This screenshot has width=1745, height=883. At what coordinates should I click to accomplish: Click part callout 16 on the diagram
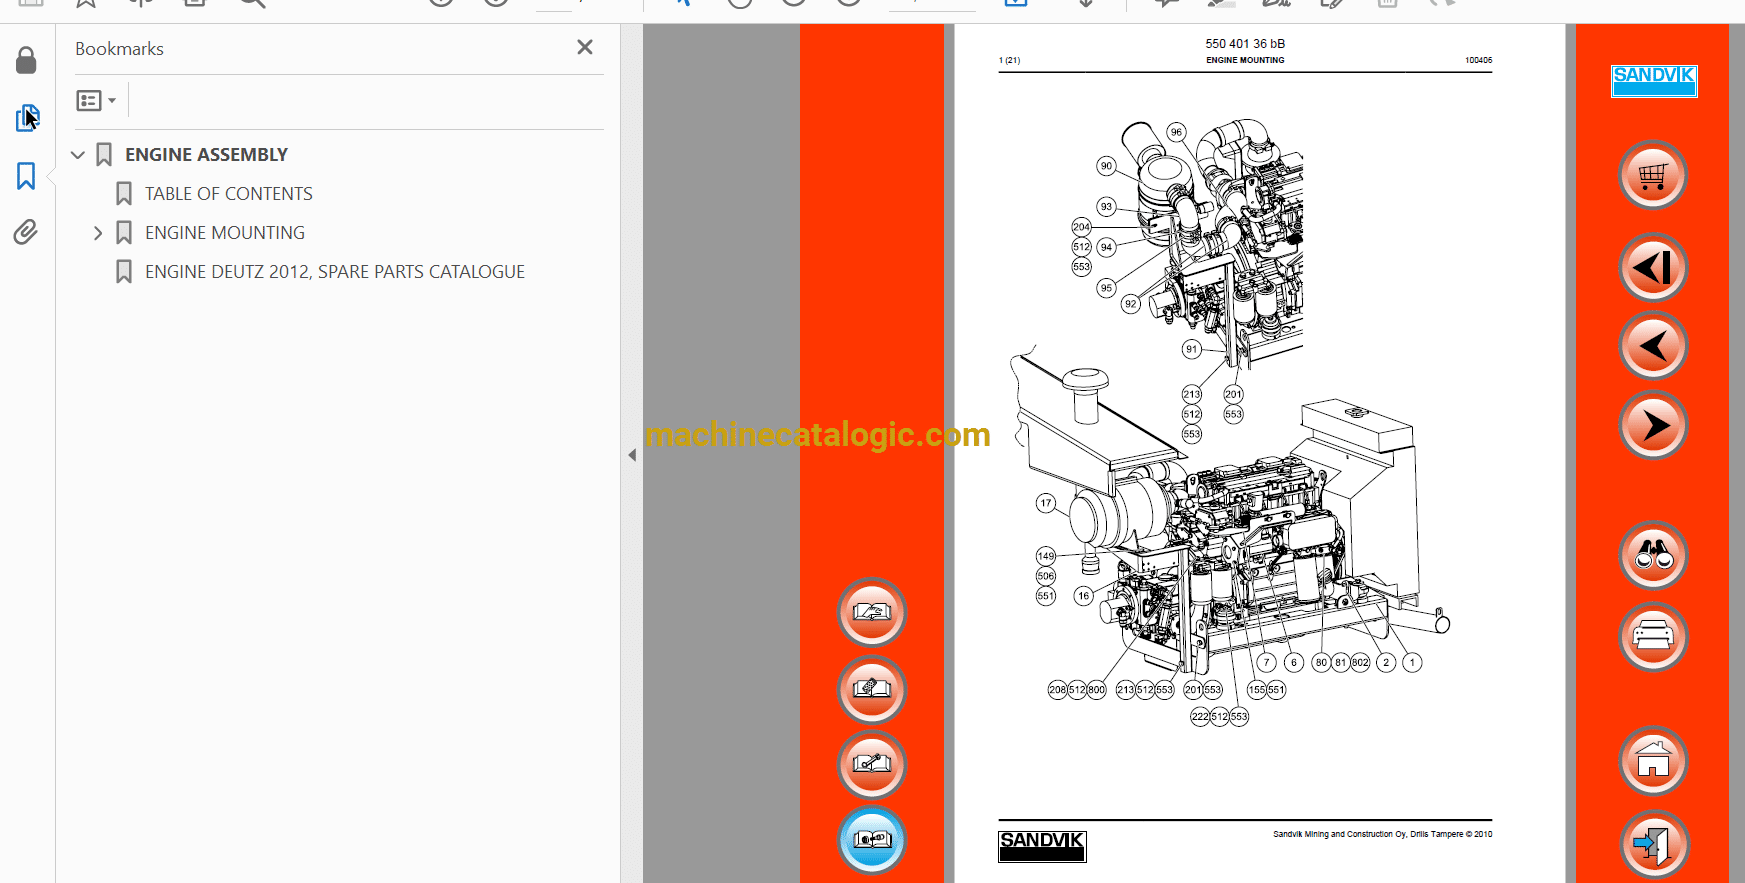pyautogui.click(x=1083, y=596)
